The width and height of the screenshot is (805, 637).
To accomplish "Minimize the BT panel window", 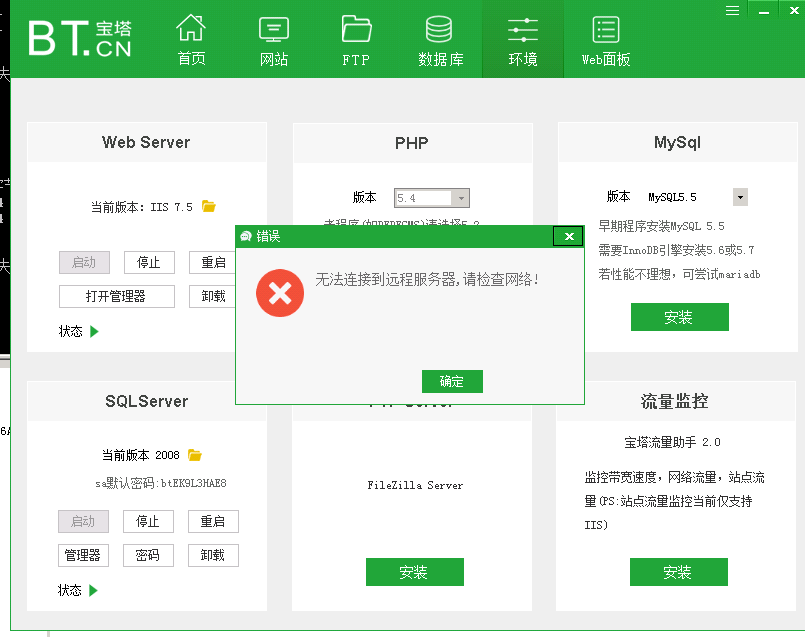I will point(764,10).
